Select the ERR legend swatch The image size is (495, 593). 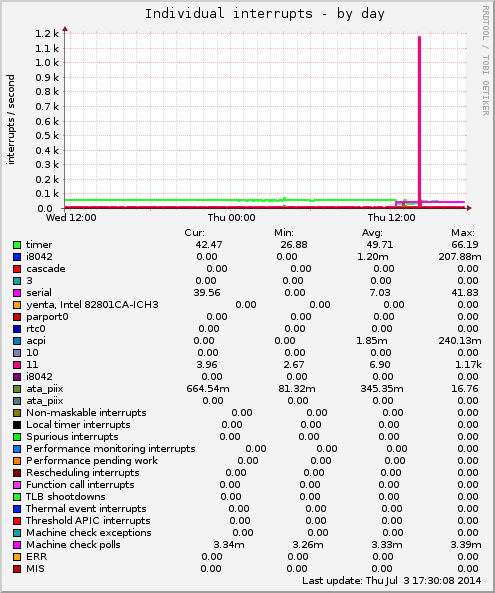point(17,557)
